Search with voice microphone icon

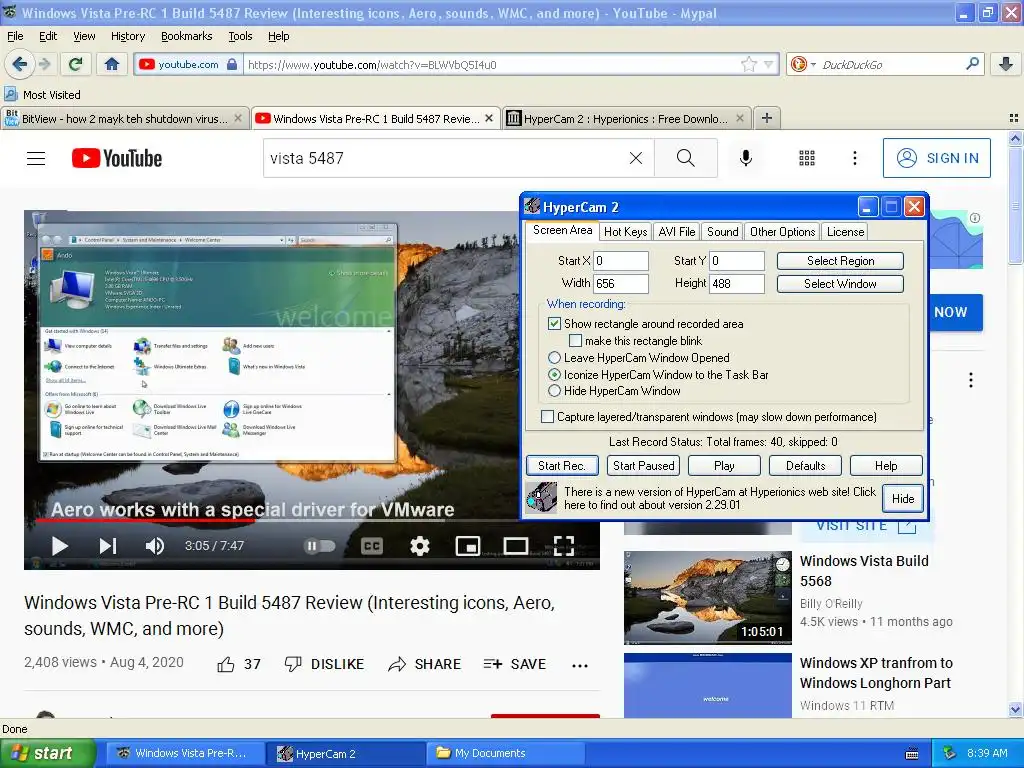tap(746, 158)
